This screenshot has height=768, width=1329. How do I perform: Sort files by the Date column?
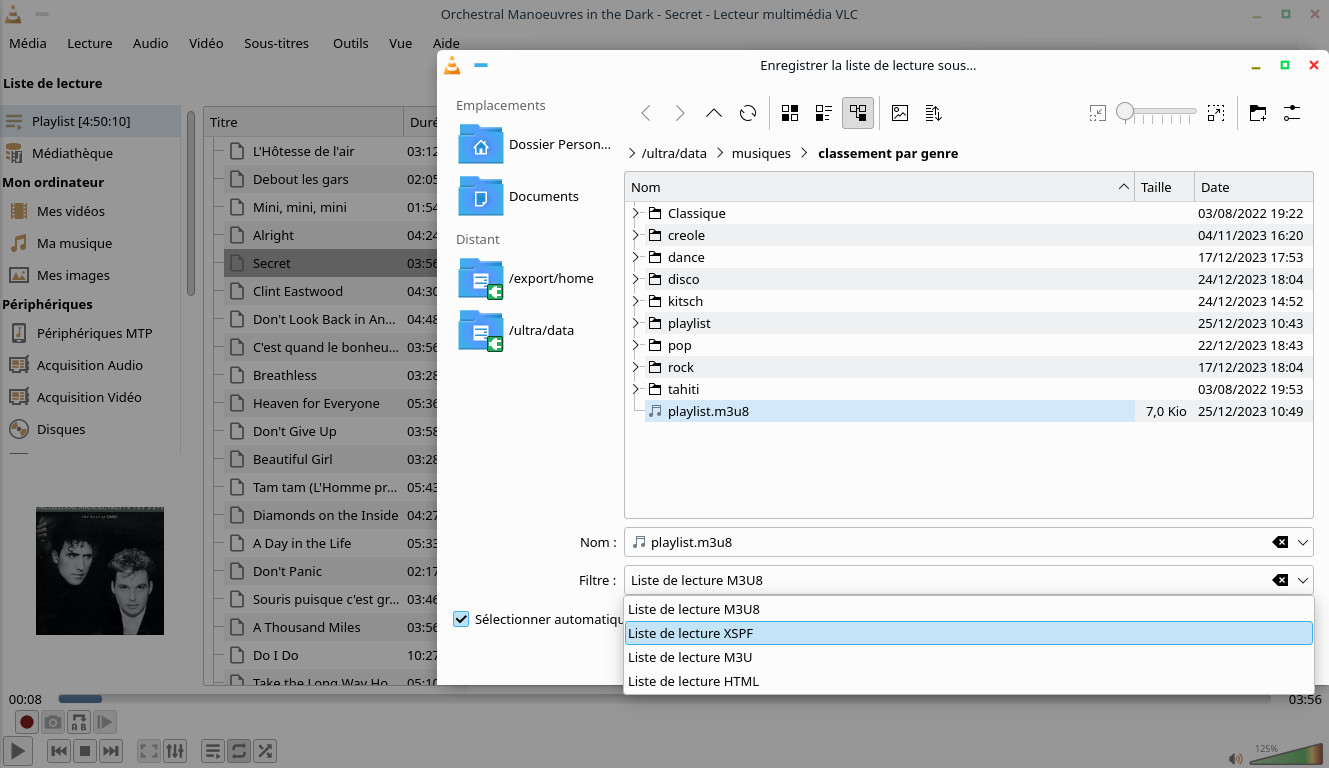[1253, 187]
